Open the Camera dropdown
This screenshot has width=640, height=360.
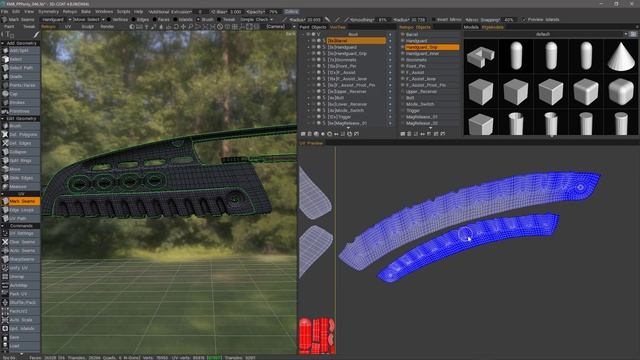280,27
